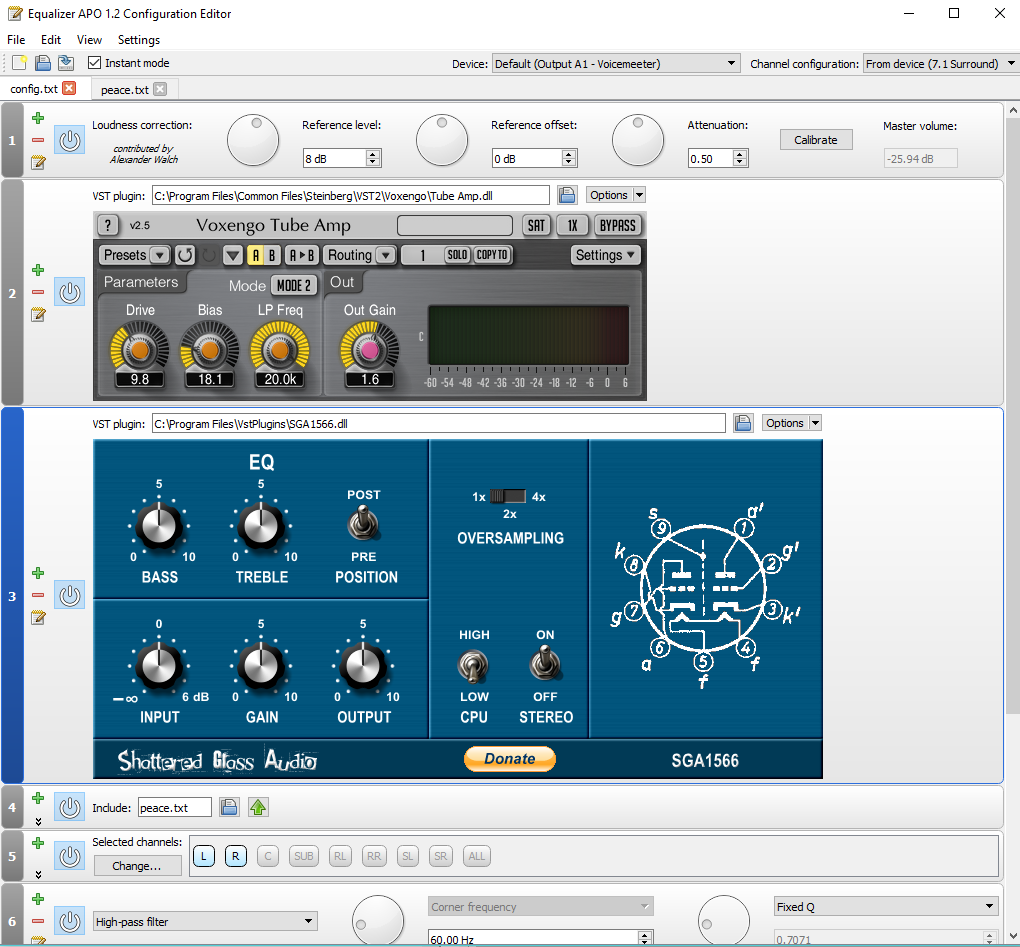Open the Device dropdown
Screen dimensions: 1020x947
tap(615, 64)
